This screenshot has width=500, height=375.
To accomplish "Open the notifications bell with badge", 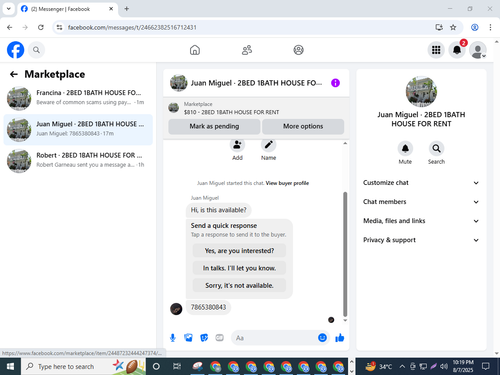I will click(457, 50).
